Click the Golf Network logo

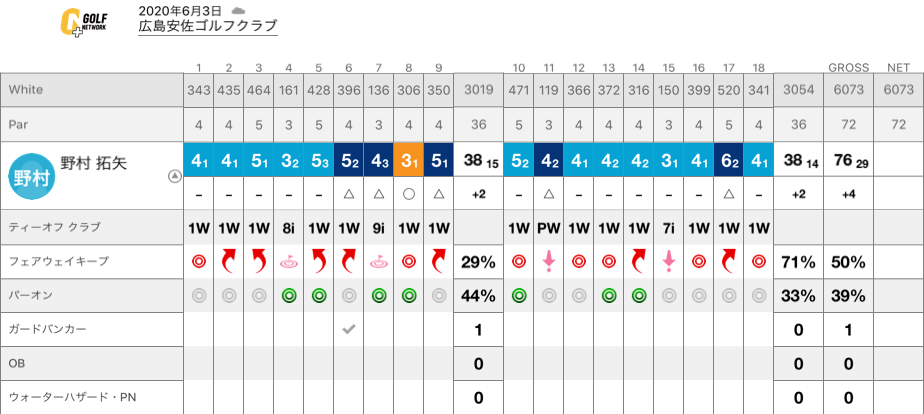(x=84, y=23)
